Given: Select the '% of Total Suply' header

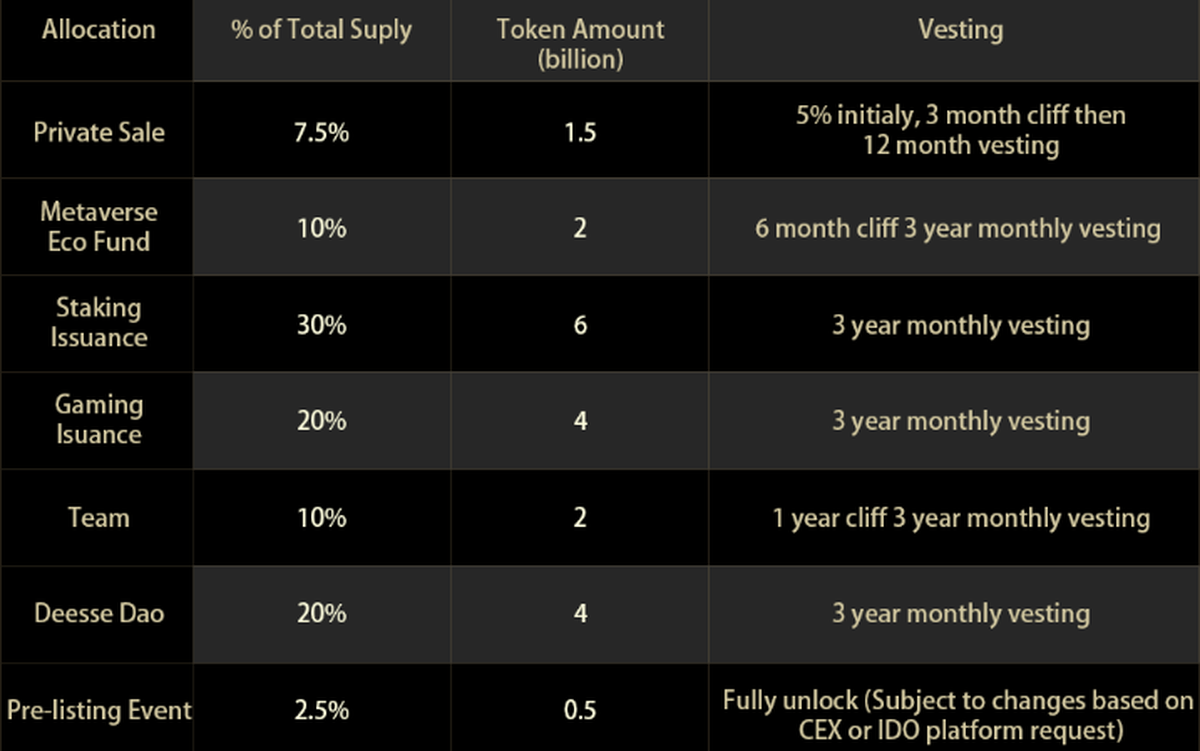Looking at the screenshot, I should tap(321, 30).
